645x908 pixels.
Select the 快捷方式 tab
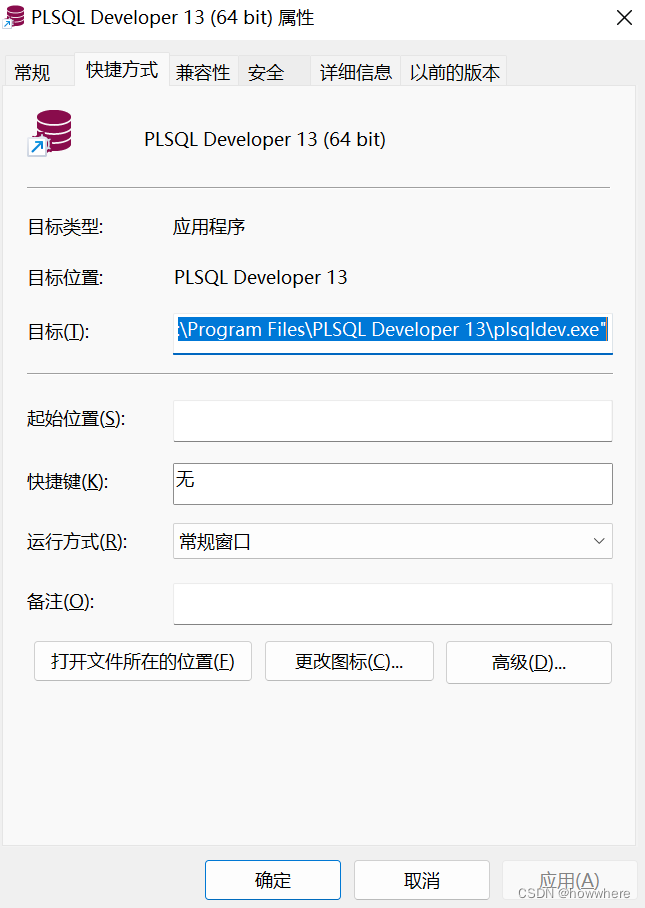click(122, 69)
